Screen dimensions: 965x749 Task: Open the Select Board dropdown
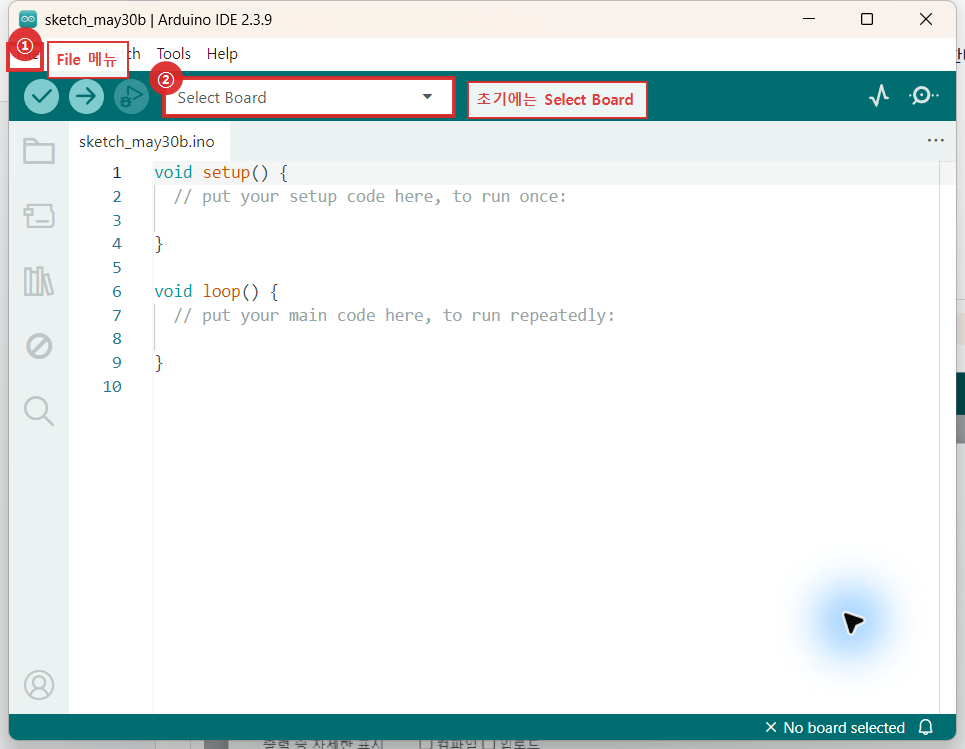tap(308, 97)
